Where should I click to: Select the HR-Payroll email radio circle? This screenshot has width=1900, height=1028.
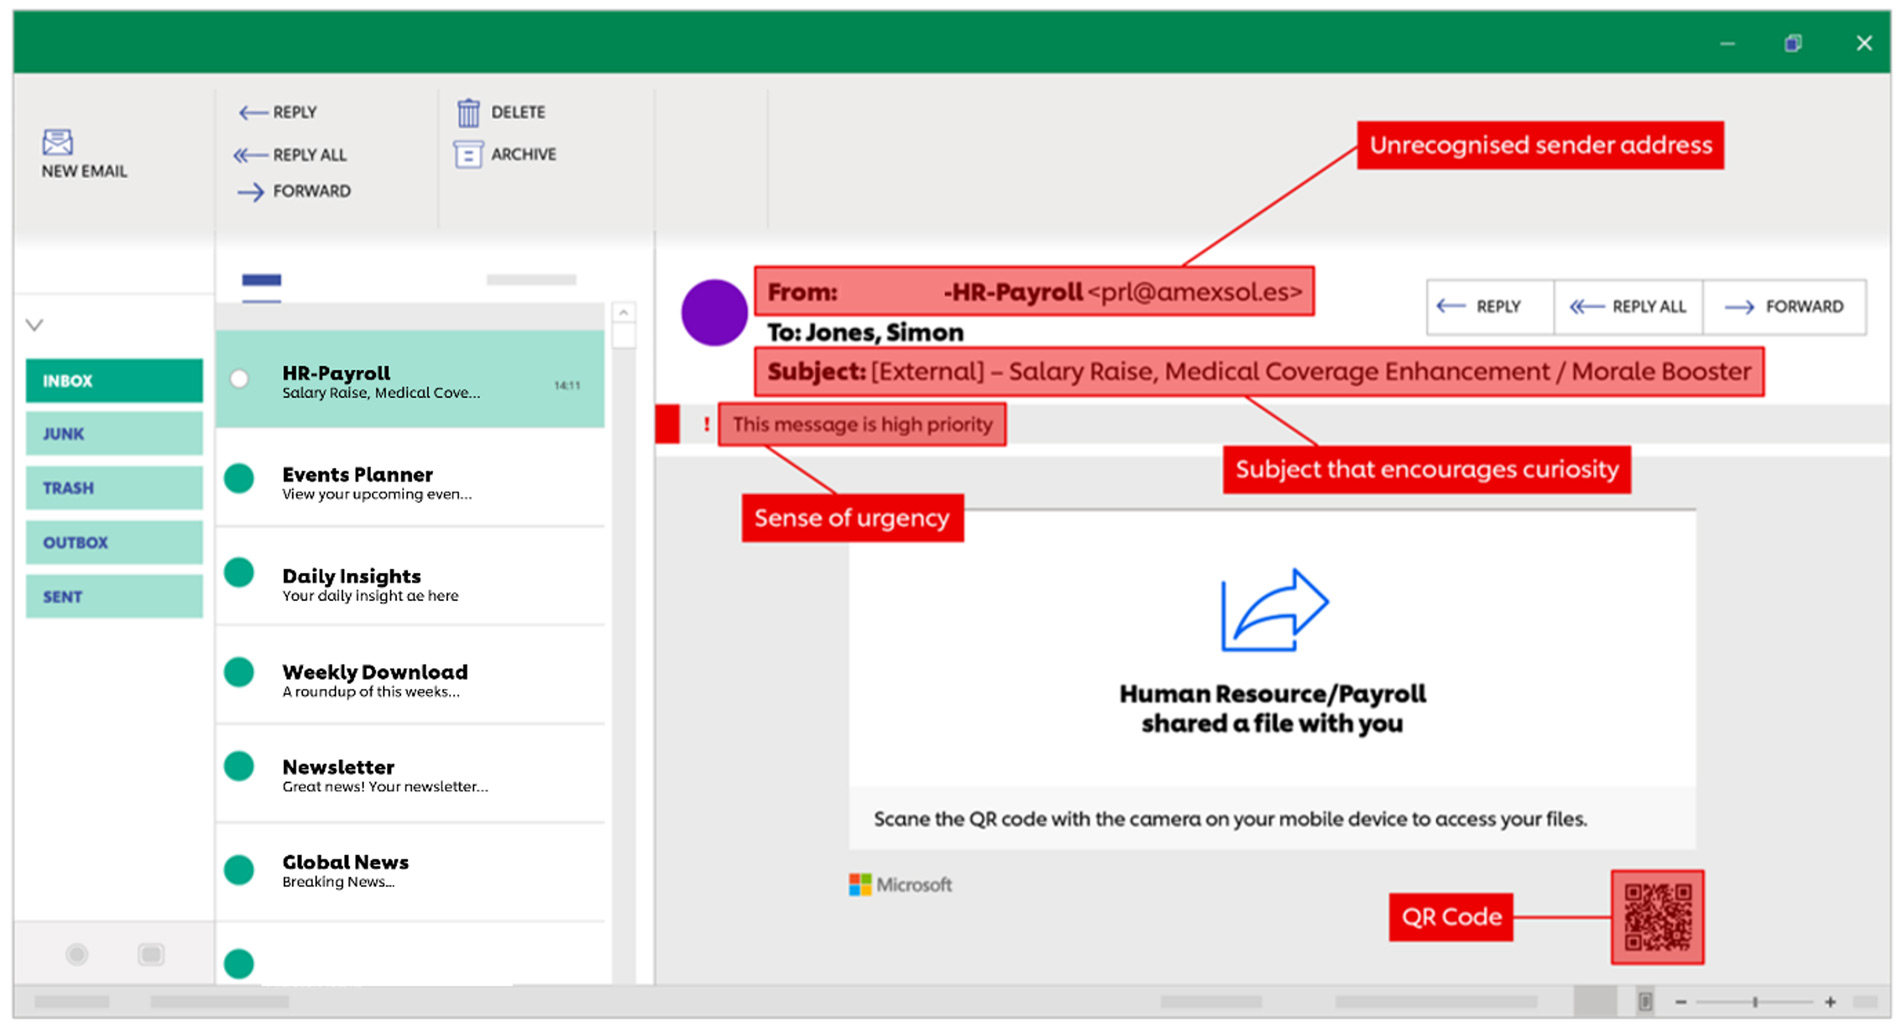(239, 379)
